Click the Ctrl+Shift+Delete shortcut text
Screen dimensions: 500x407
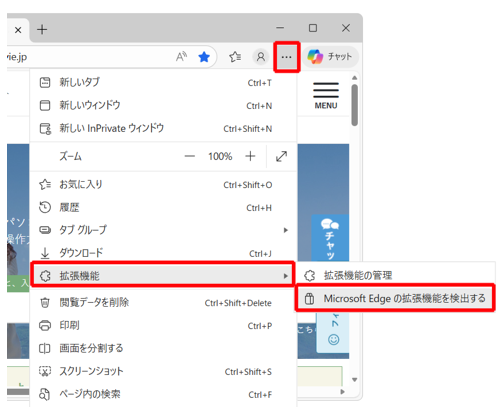point(238,303)
